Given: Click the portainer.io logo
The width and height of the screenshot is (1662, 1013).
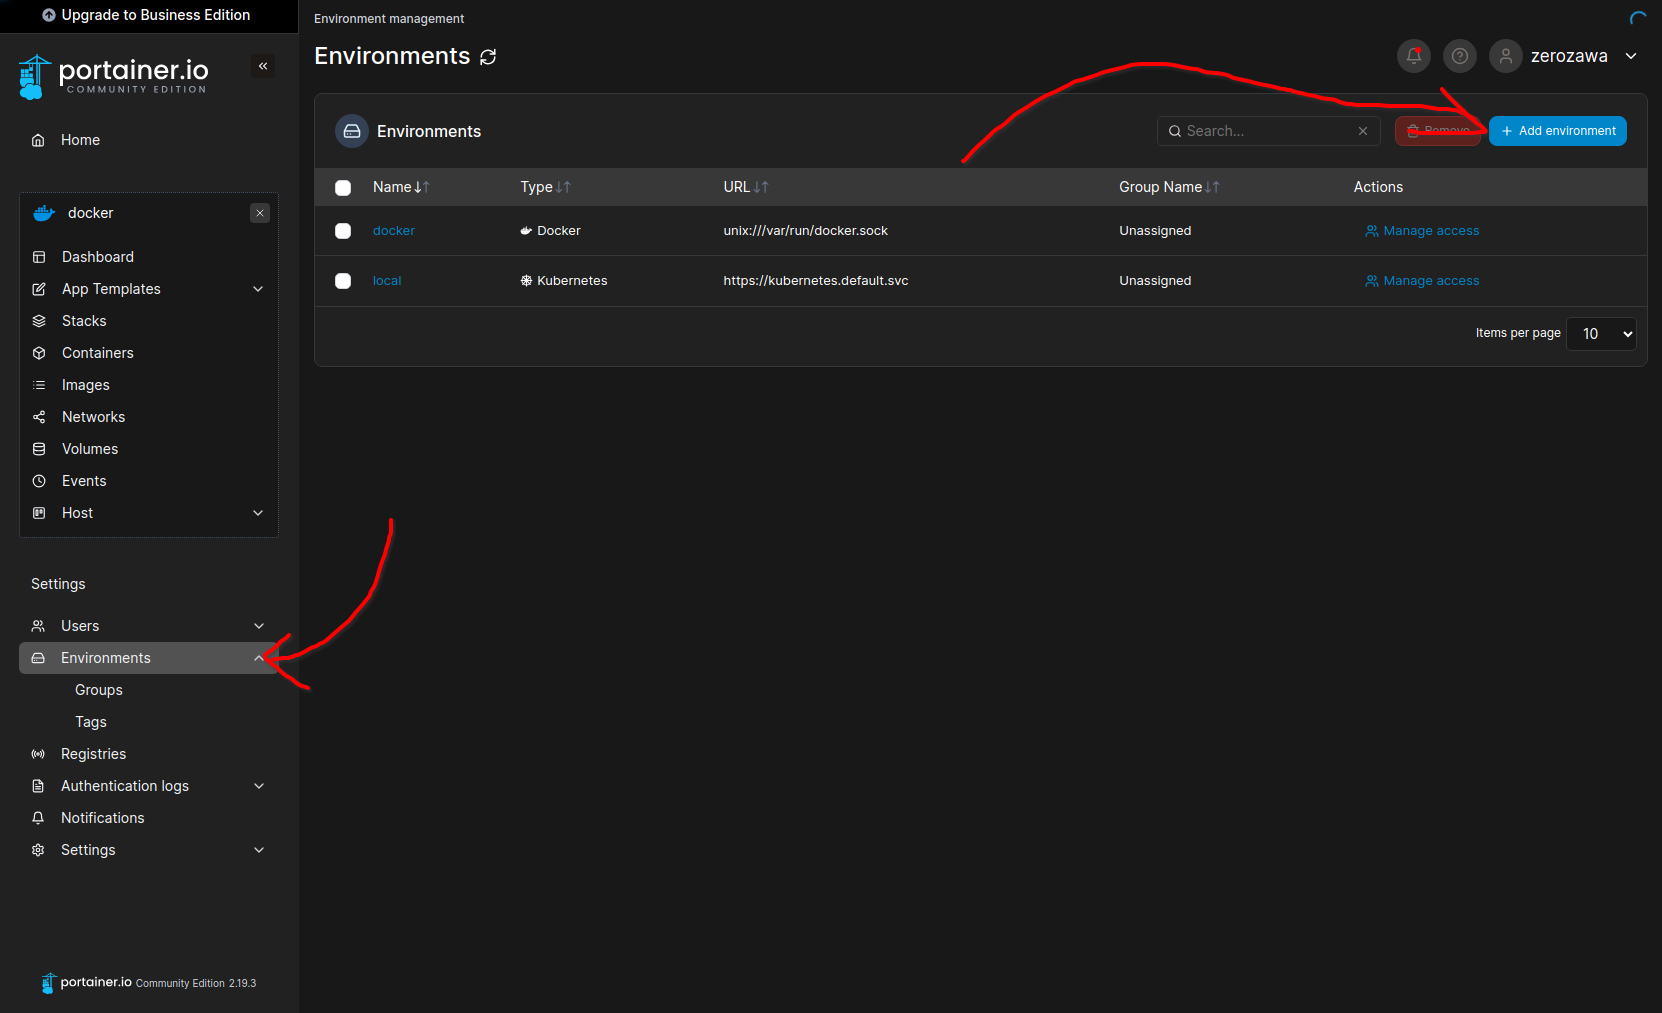Looking at the screenshot, I should point(113,76).
